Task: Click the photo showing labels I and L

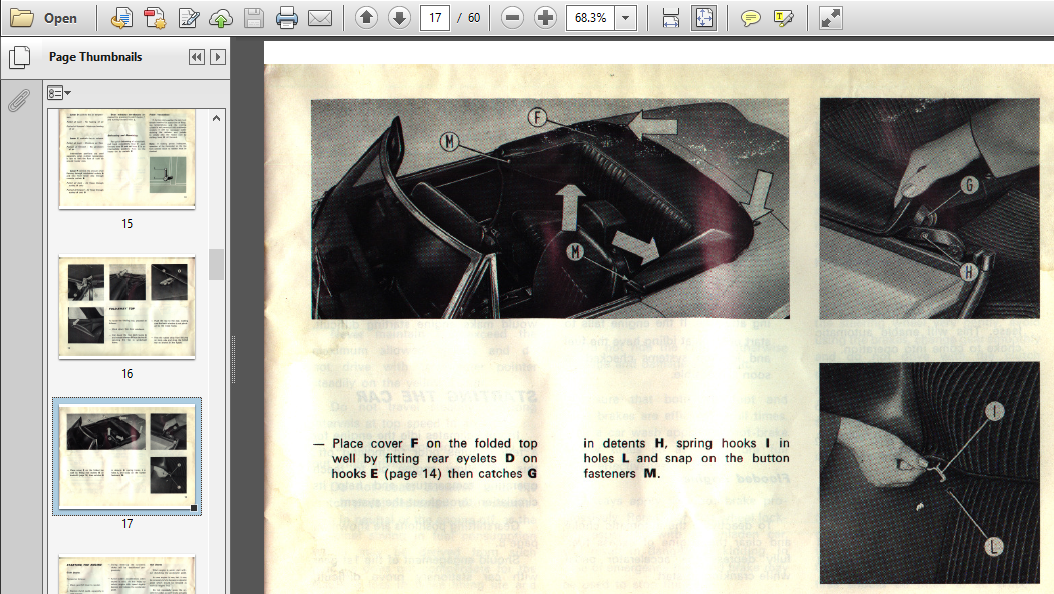Action: (x=930, y=474)
